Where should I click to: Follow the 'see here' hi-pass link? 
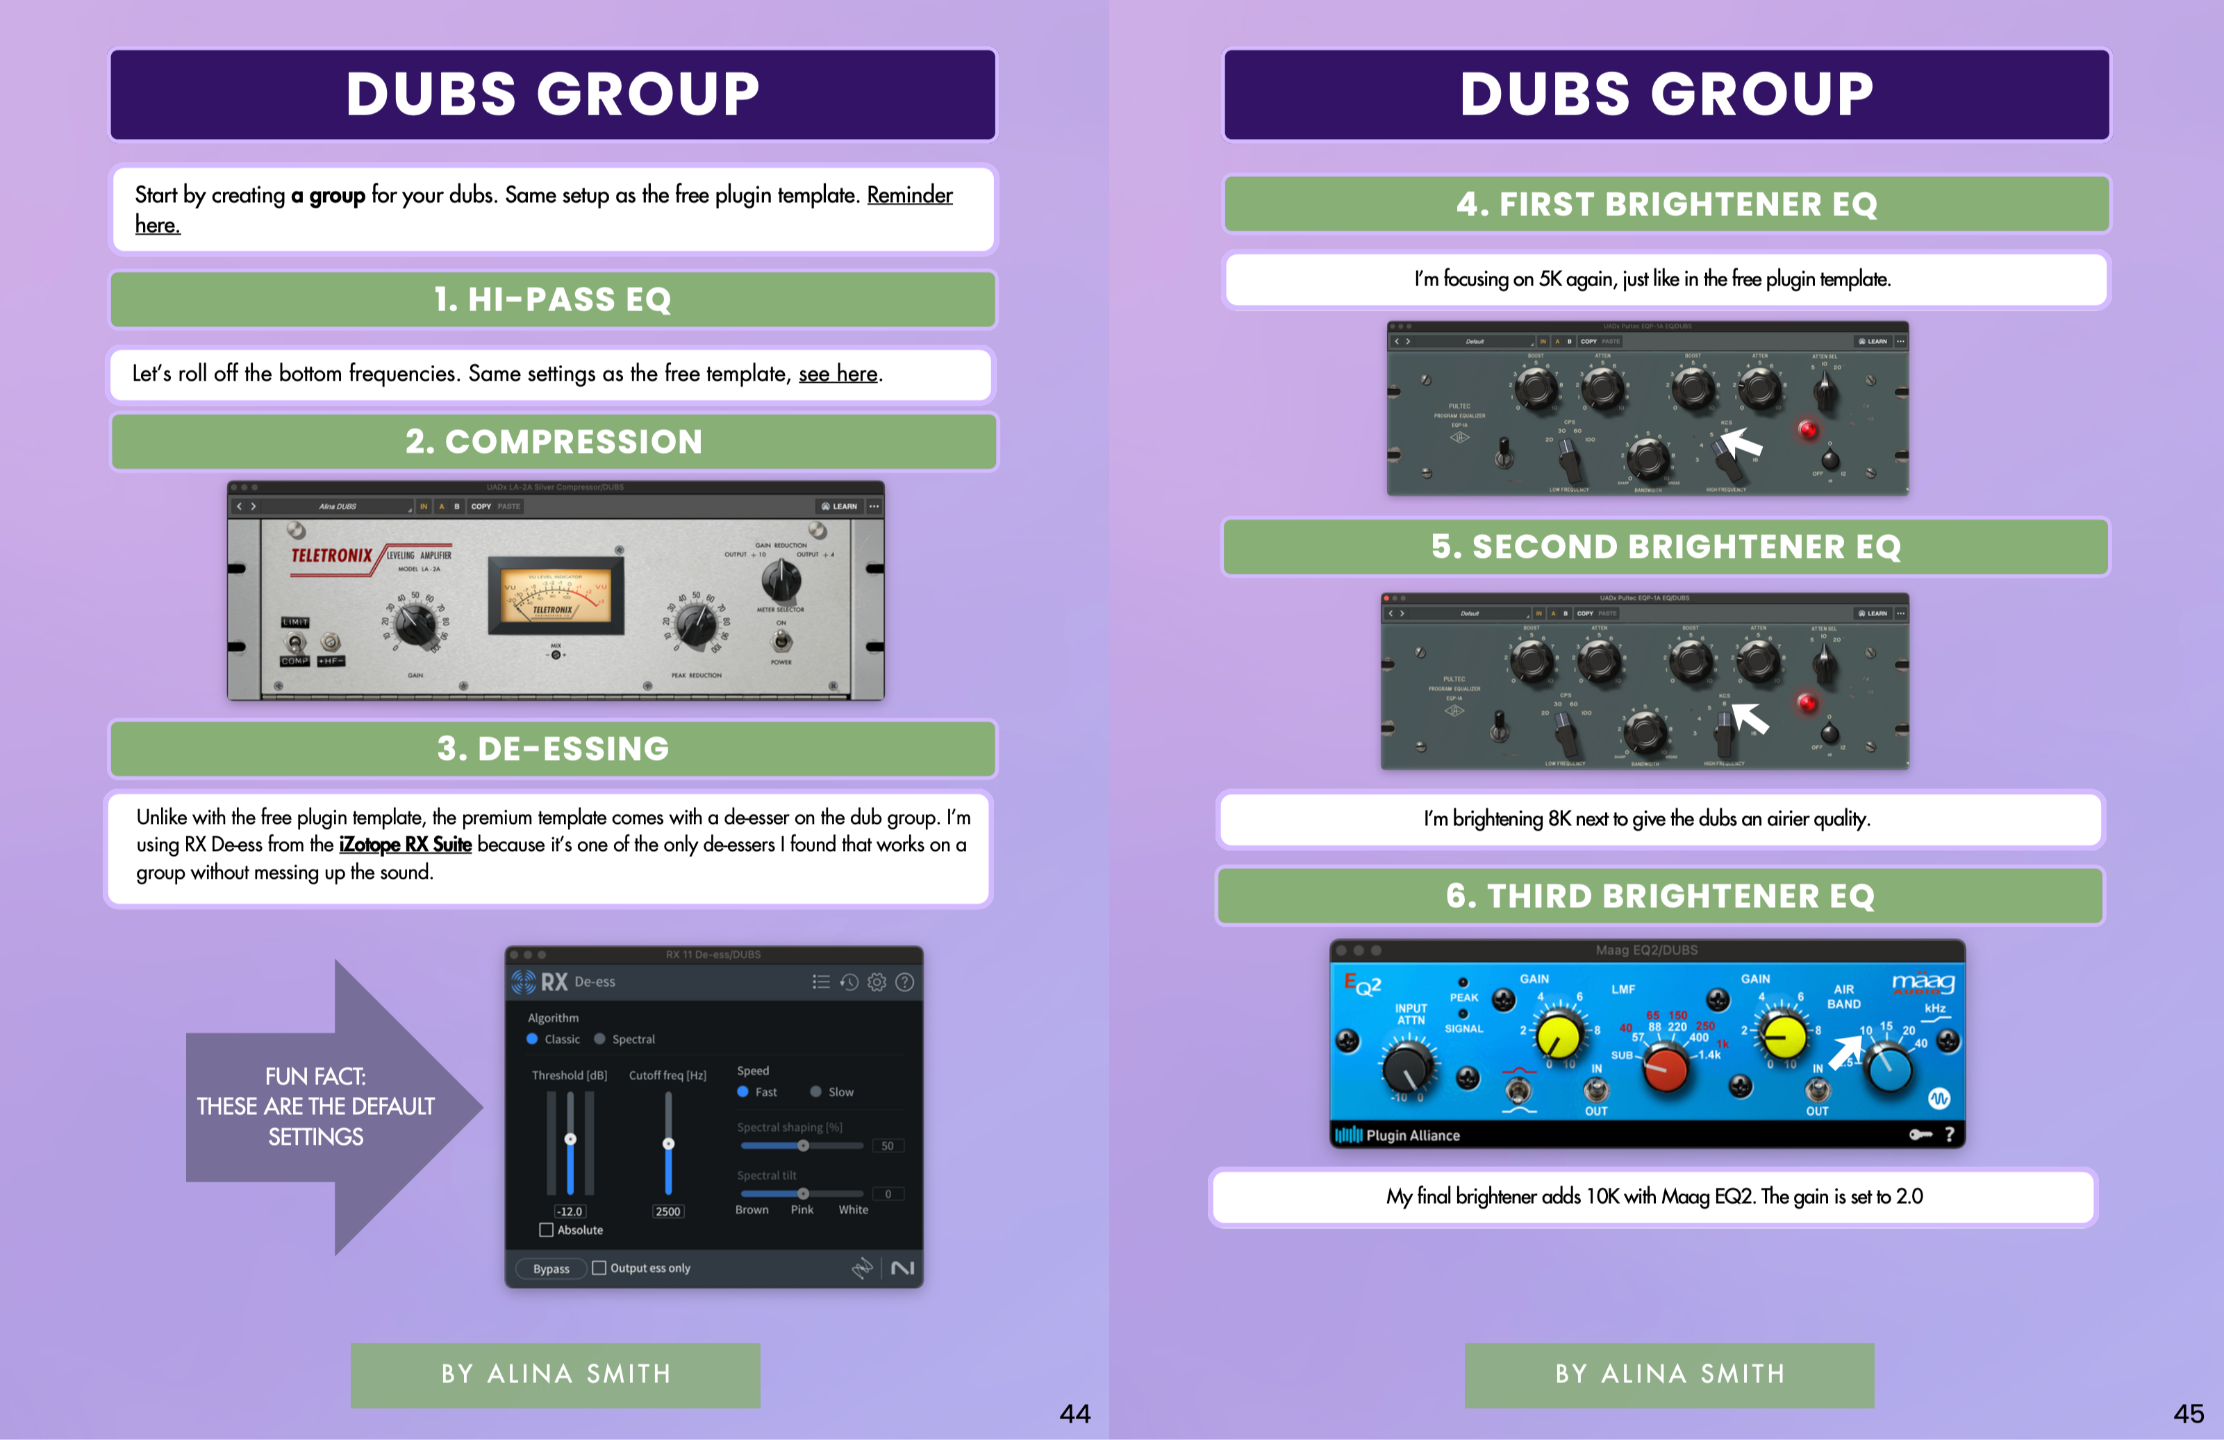pyautogui.click(x=838, y=374)
